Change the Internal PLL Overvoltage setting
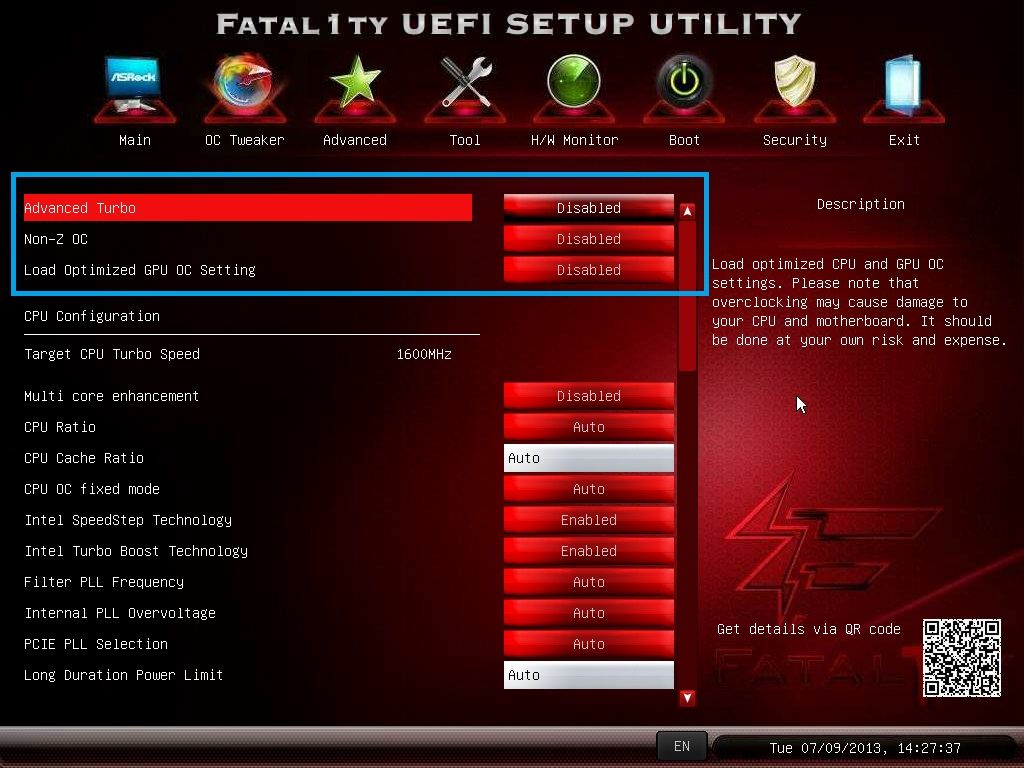 coord(588,613)
